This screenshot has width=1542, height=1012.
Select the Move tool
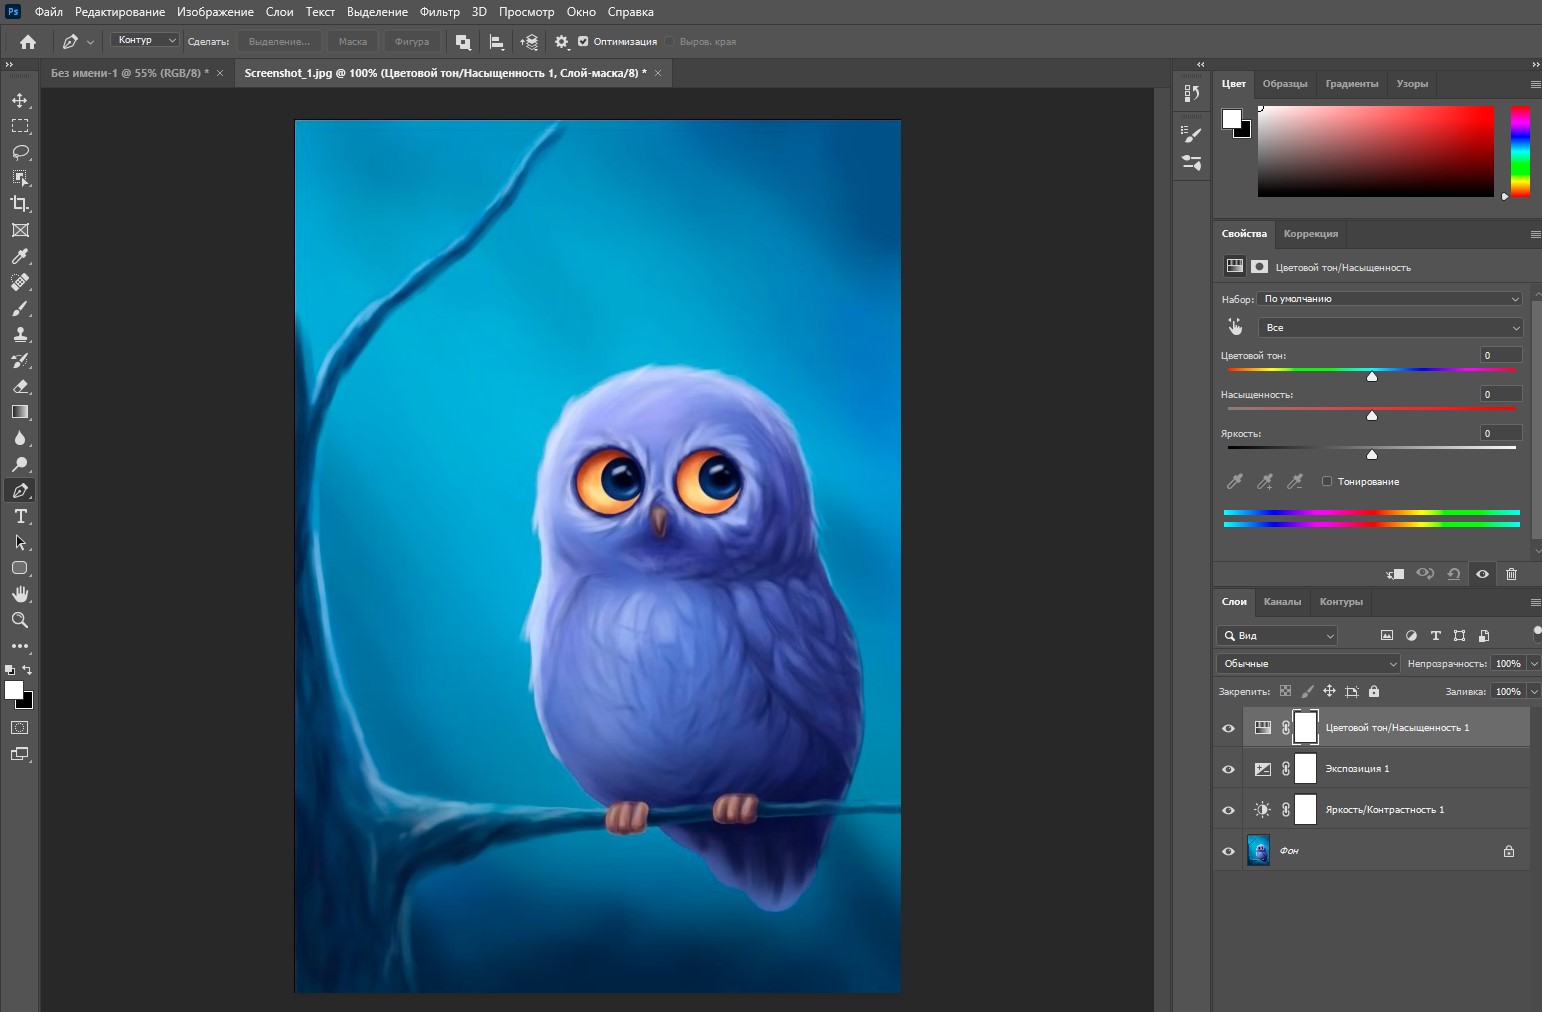pyautogui.click(x=20, y=101)
